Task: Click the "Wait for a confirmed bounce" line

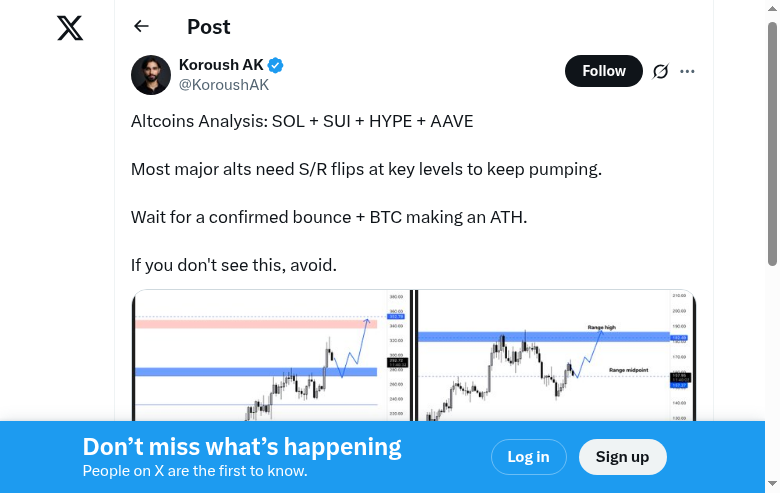Action: [328, 217]
